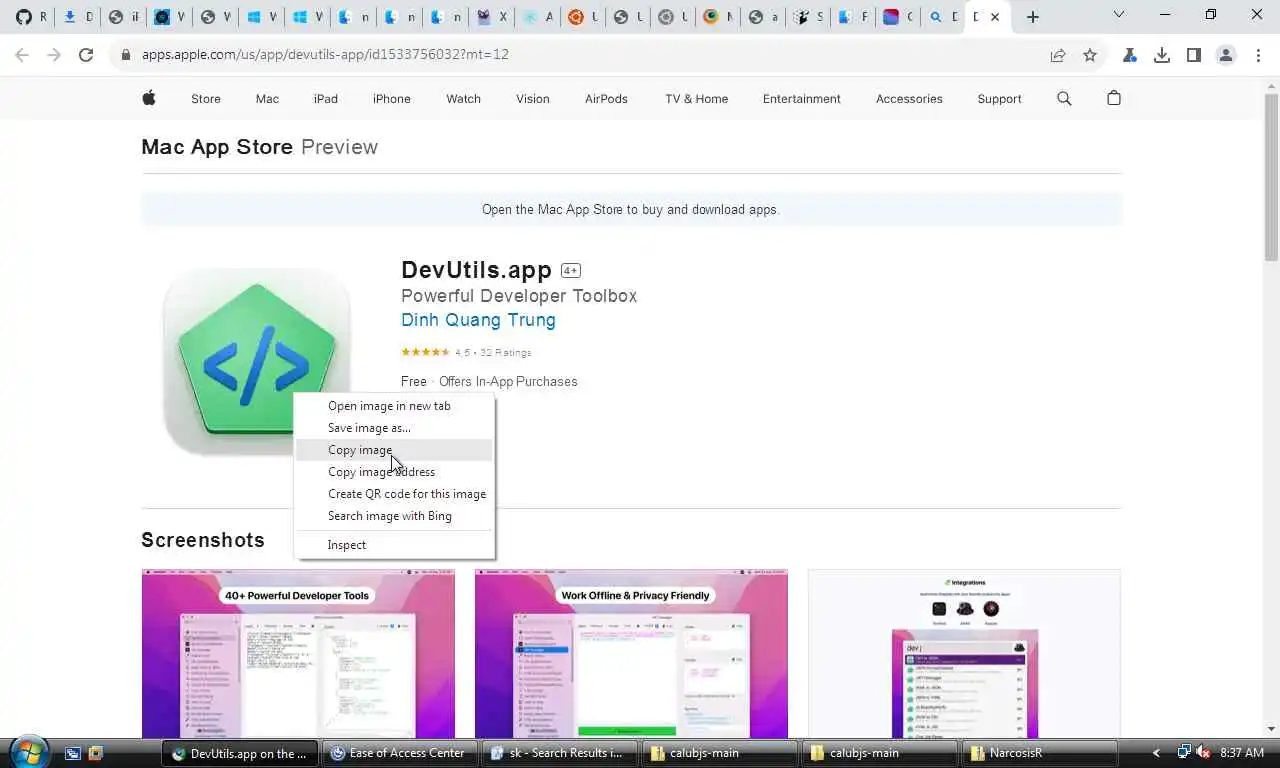This screenshot has height=768, width=1280.
Task: Click the browser forward arrow
Action: point(54,55)
